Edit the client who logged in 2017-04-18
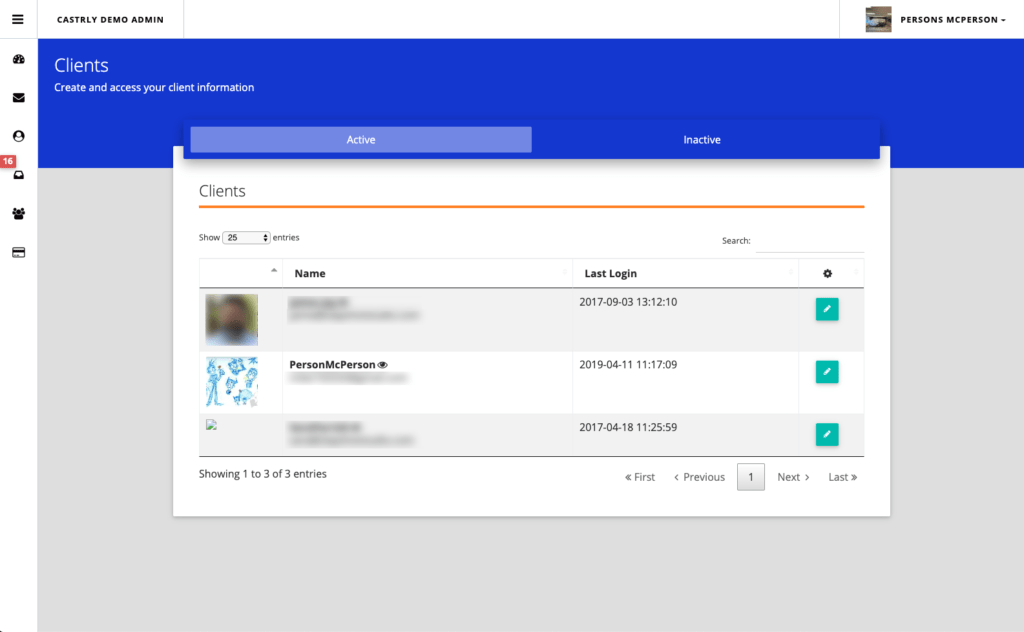The height and width of the screenshot is (632, 1024). coord(827,434)
